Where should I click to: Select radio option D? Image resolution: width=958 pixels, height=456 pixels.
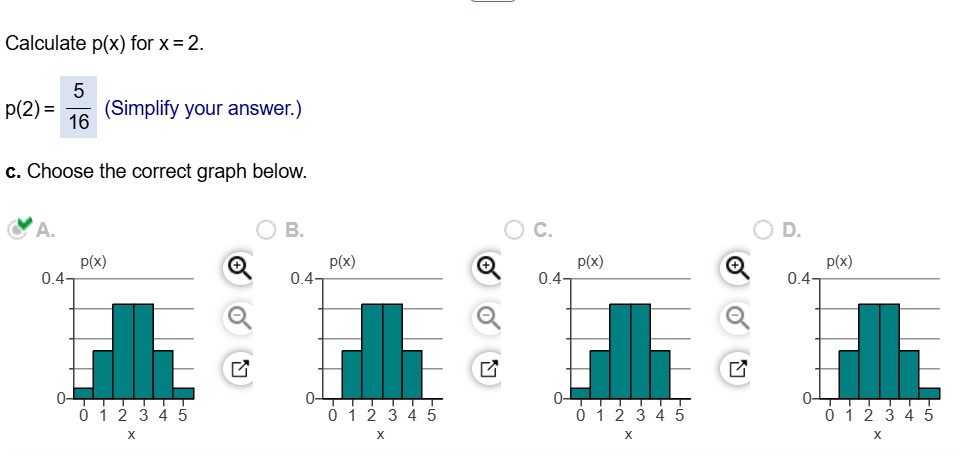[763, 230]
